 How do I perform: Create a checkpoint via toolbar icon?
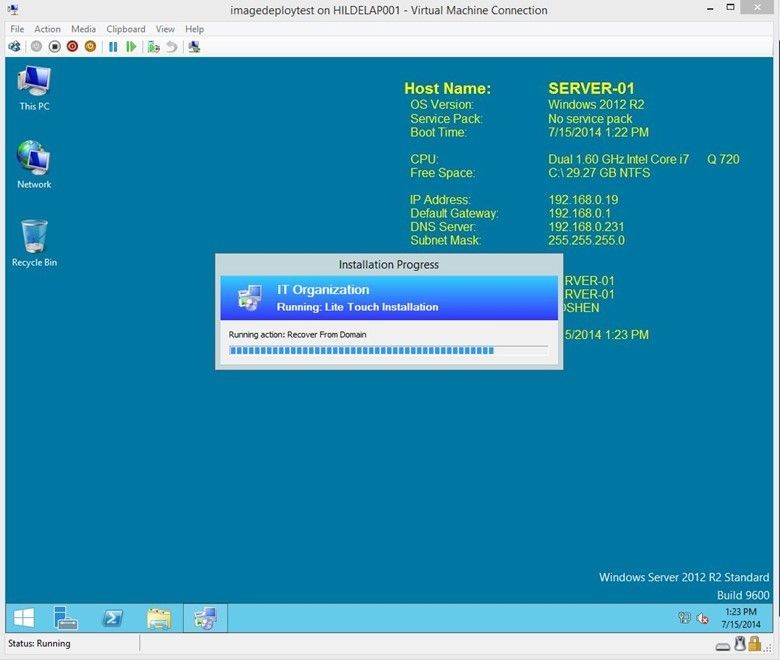tap(153, 47)
